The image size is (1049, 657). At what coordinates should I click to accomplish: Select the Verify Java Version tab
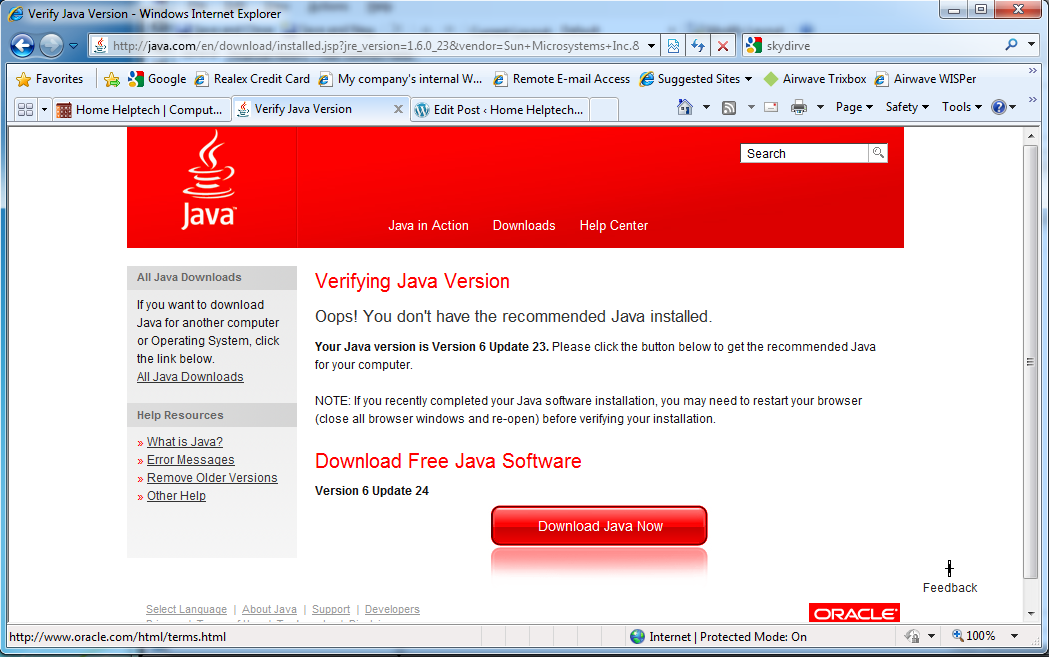click(303, 109)
